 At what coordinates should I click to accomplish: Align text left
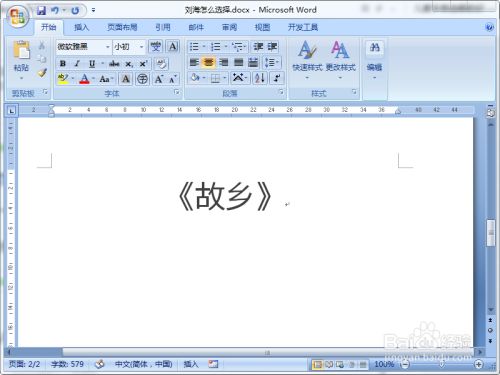pyautogui.click(x=194, y=62)
